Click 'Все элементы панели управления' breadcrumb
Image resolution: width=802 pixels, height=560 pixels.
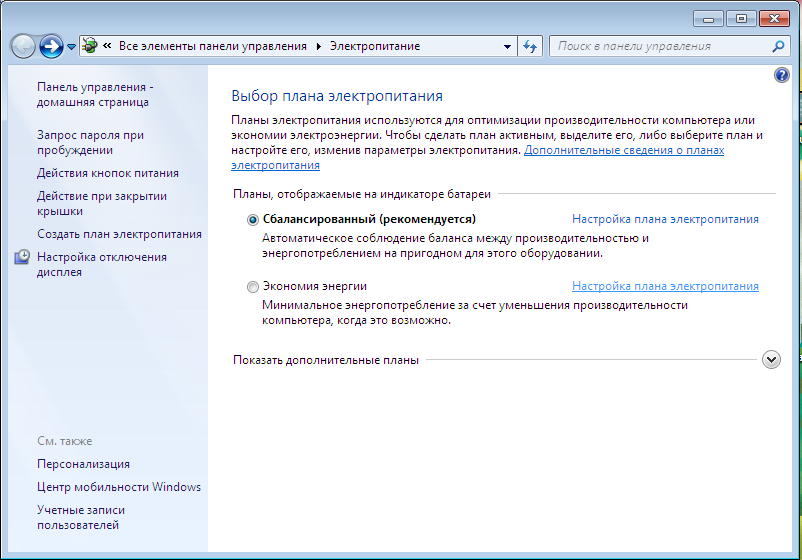[x=214, y=46]
